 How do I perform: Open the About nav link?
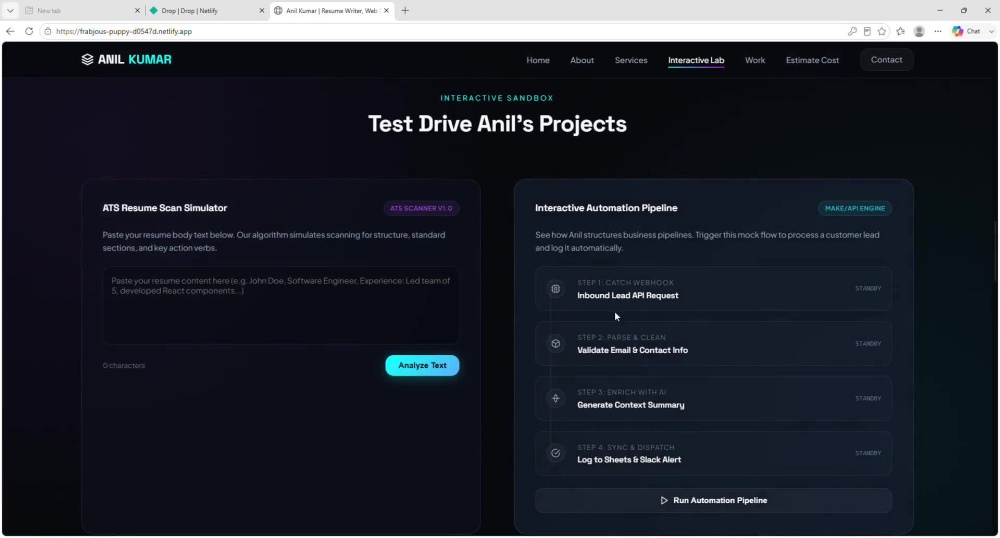pos(582,60)
